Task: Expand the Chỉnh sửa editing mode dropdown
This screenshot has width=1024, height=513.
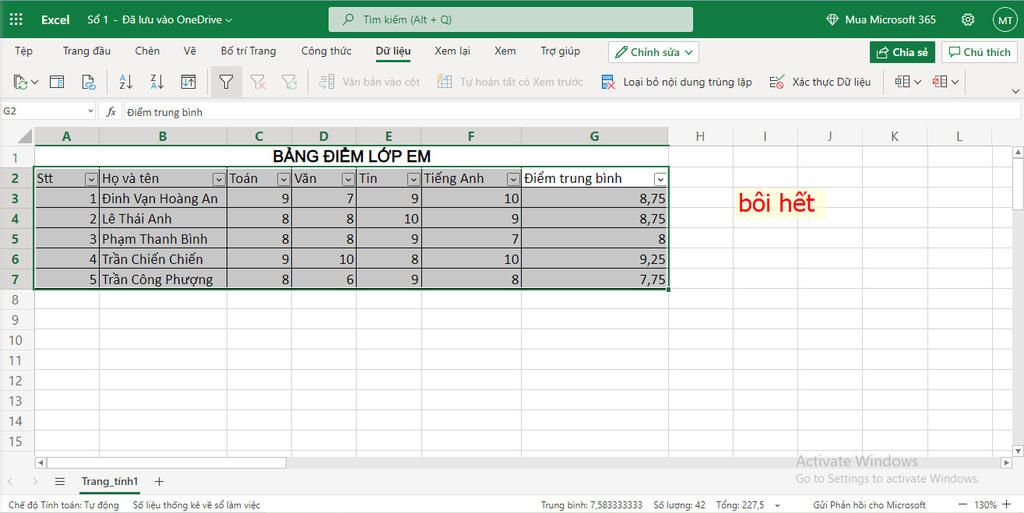Action: (653, 52)
